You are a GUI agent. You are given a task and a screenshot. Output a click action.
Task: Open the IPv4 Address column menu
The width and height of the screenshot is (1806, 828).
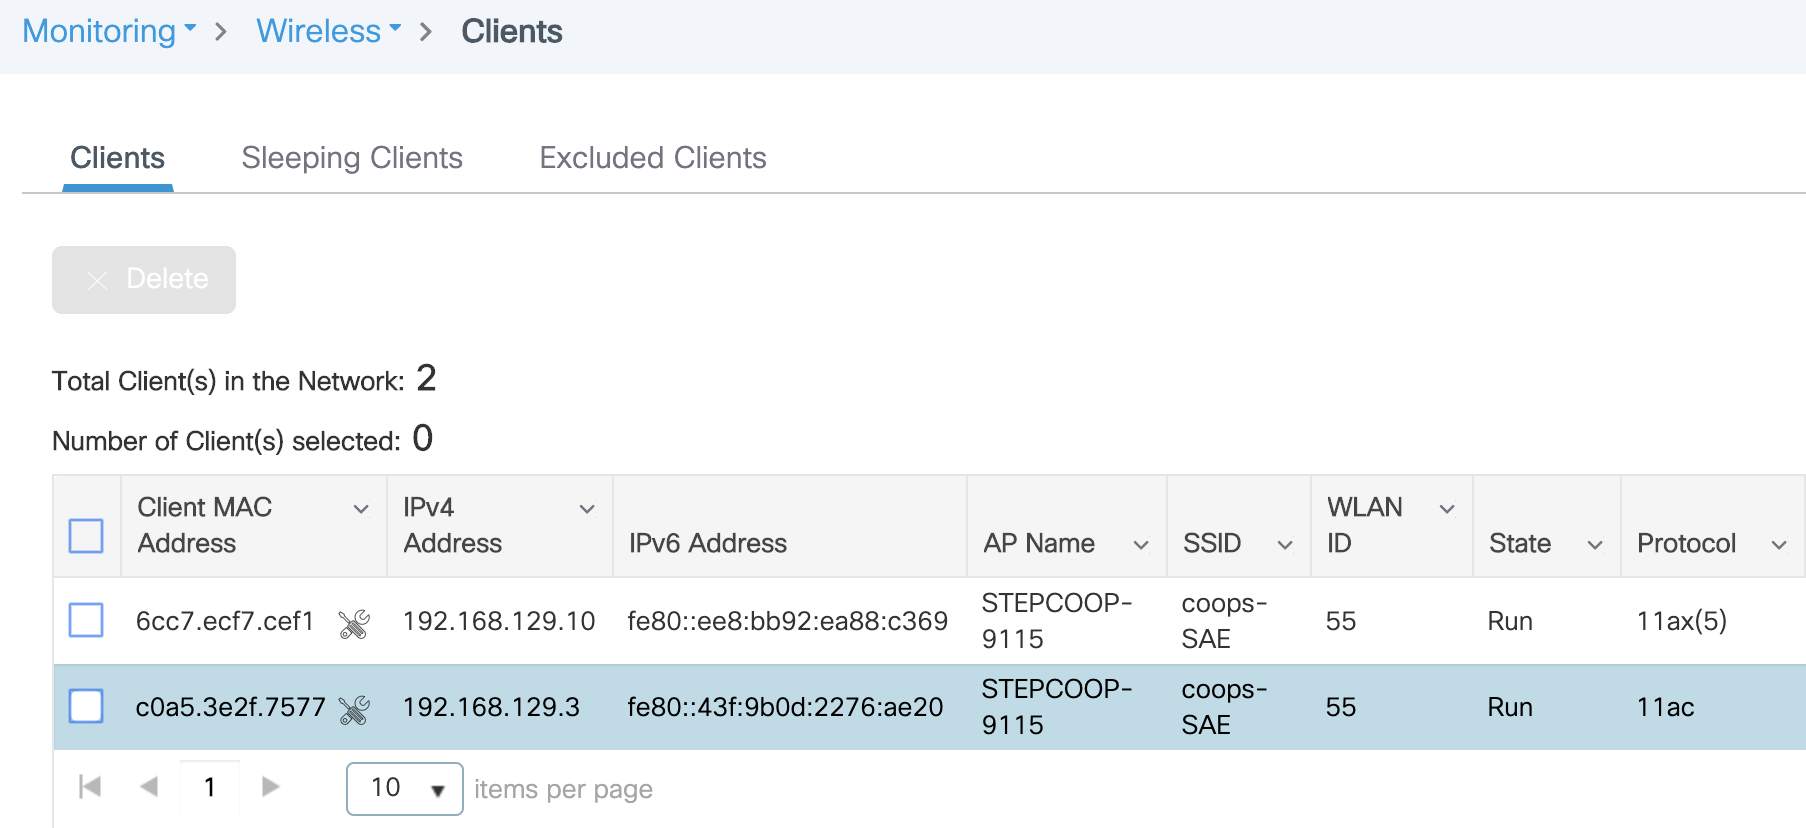pyautogui.click(x=587, y=509)
